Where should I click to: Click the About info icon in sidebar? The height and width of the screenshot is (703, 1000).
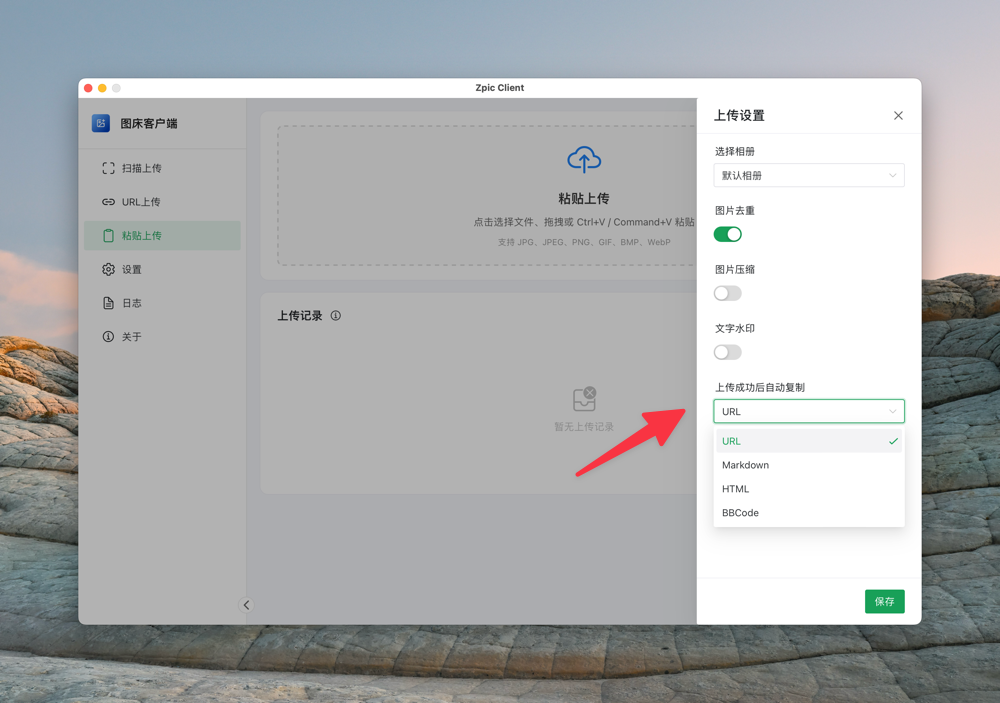[108, 337]
